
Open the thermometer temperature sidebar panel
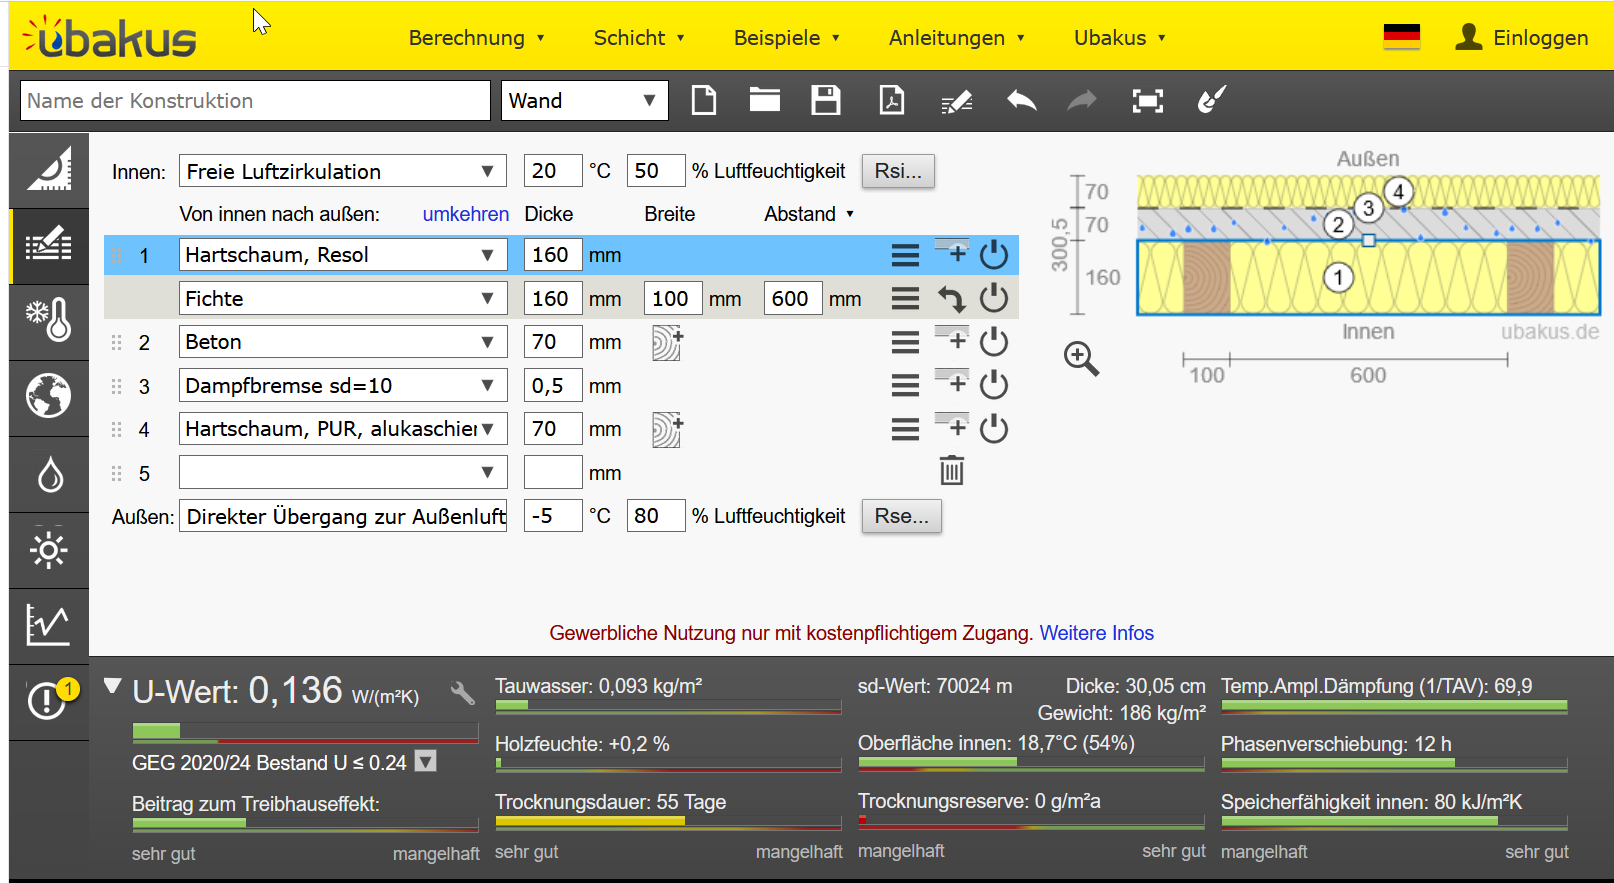49,320
